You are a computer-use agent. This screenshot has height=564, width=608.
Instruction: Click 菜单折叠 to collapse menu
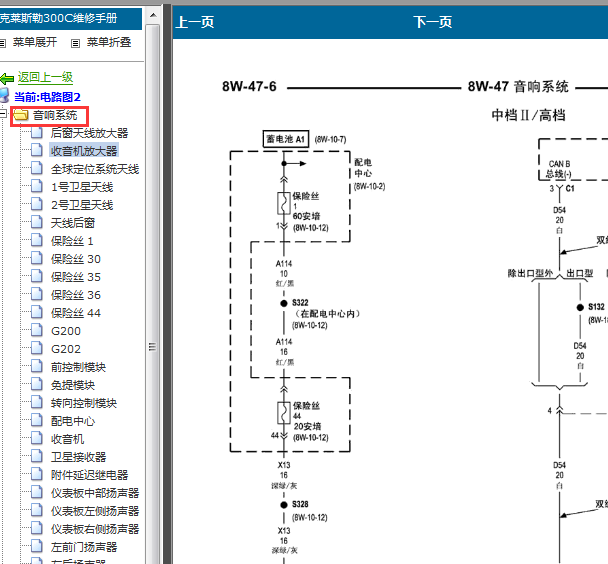click(x=109, y=42)
